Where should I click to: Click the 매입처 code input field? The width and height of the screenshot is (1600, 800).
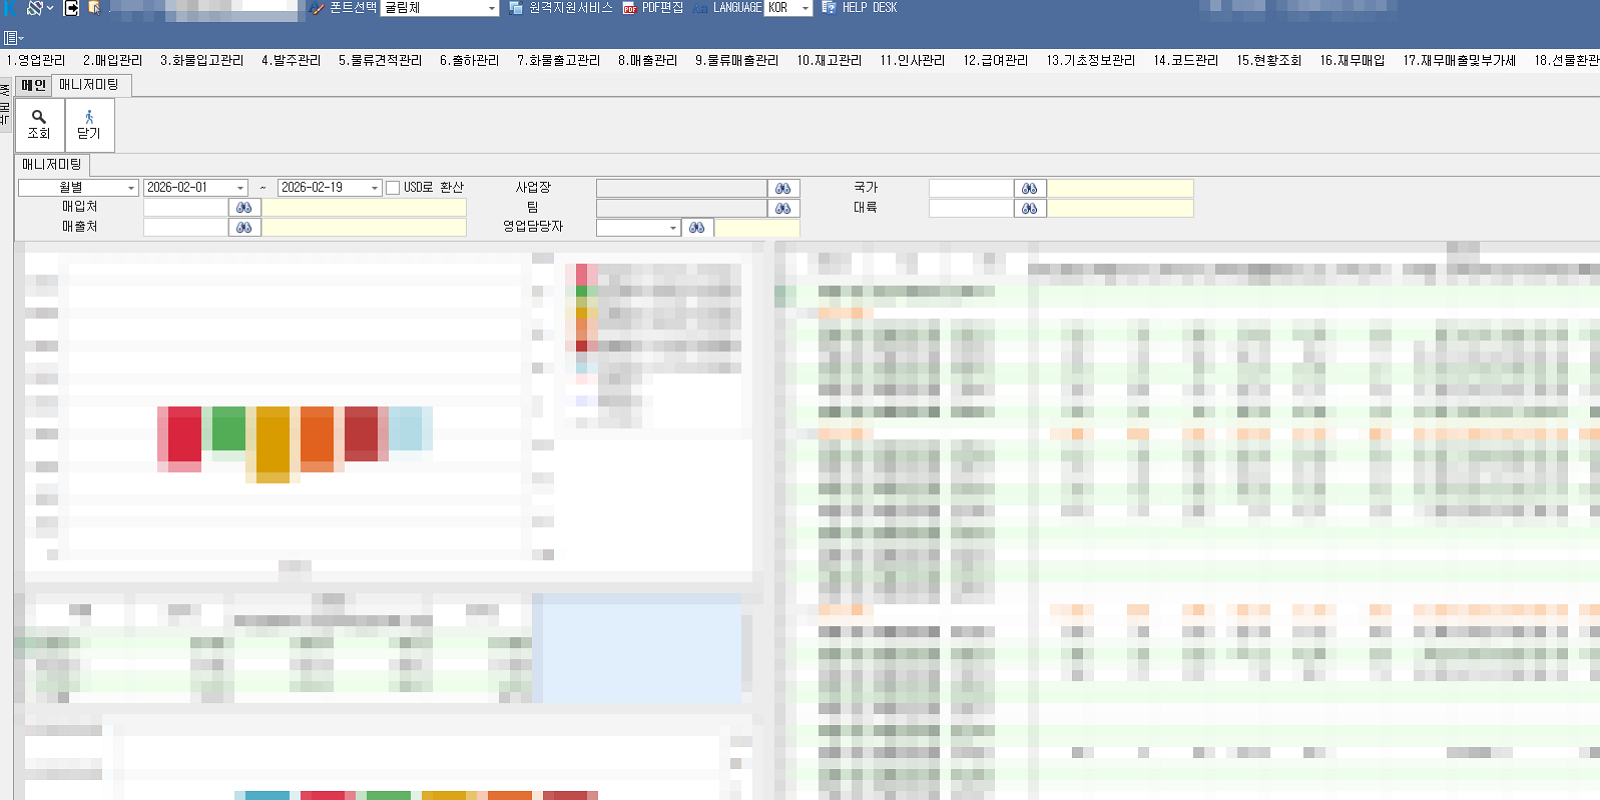pos(186,208)
